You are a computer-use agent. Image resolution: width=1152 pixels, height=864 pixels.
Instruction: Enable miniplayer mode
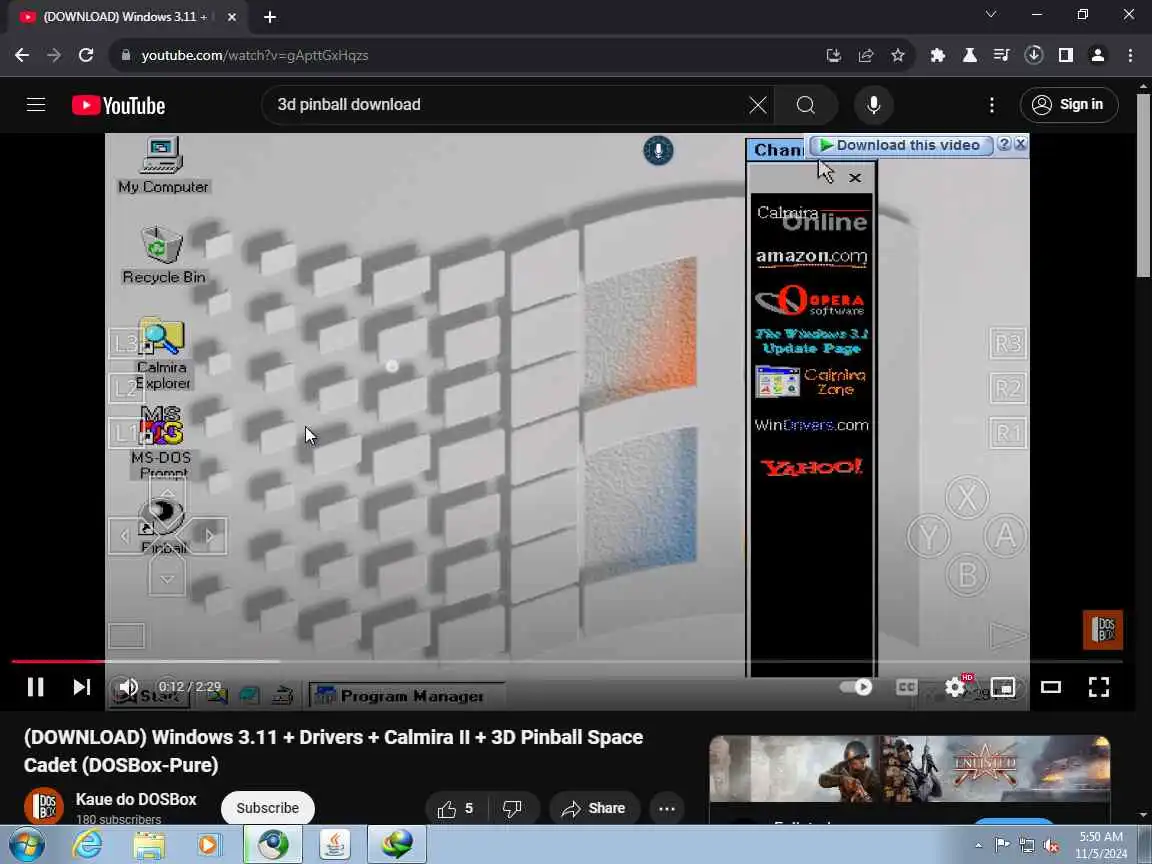1003,687
